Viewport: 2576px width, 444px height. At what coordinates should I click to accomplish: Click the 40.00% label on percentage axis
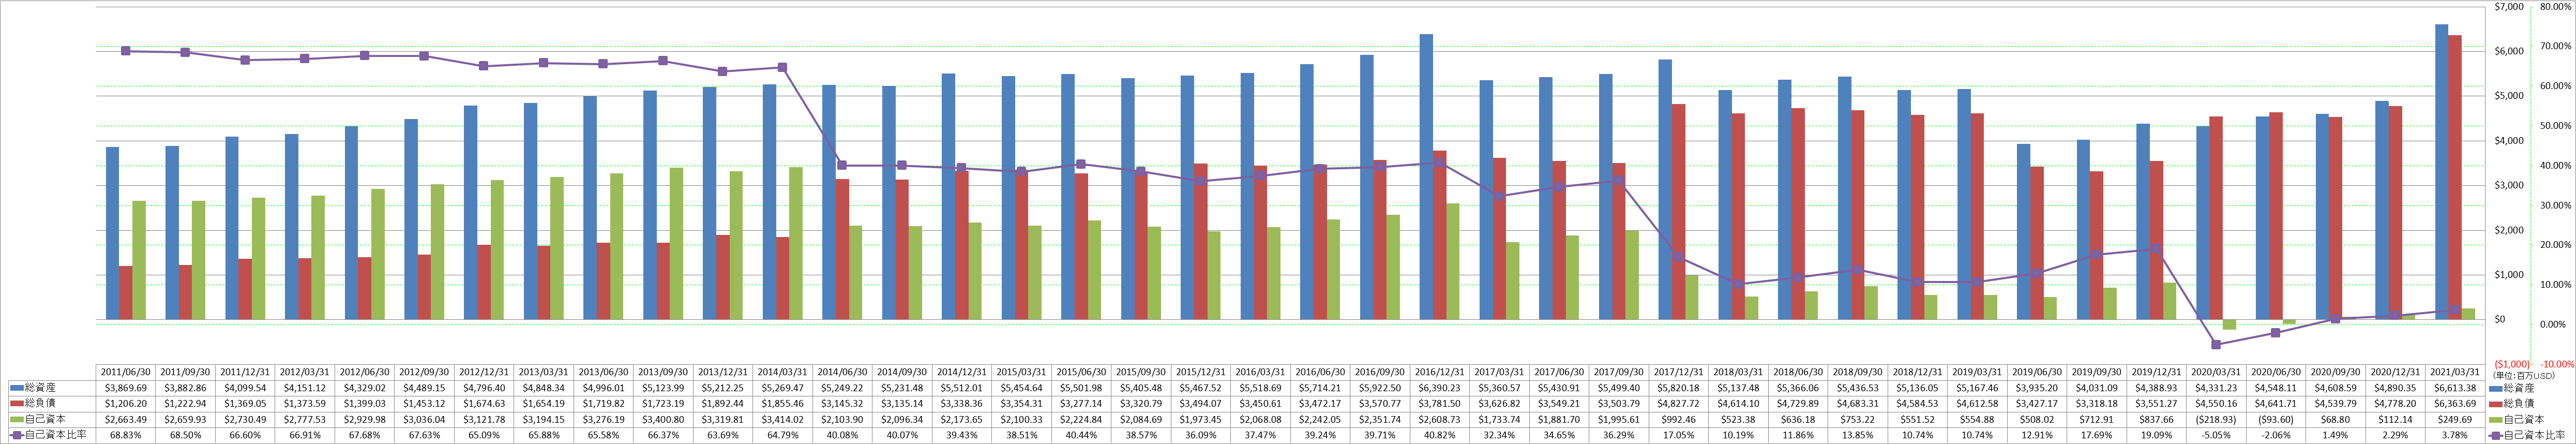pyautogui.click(x=2556, y=166)
